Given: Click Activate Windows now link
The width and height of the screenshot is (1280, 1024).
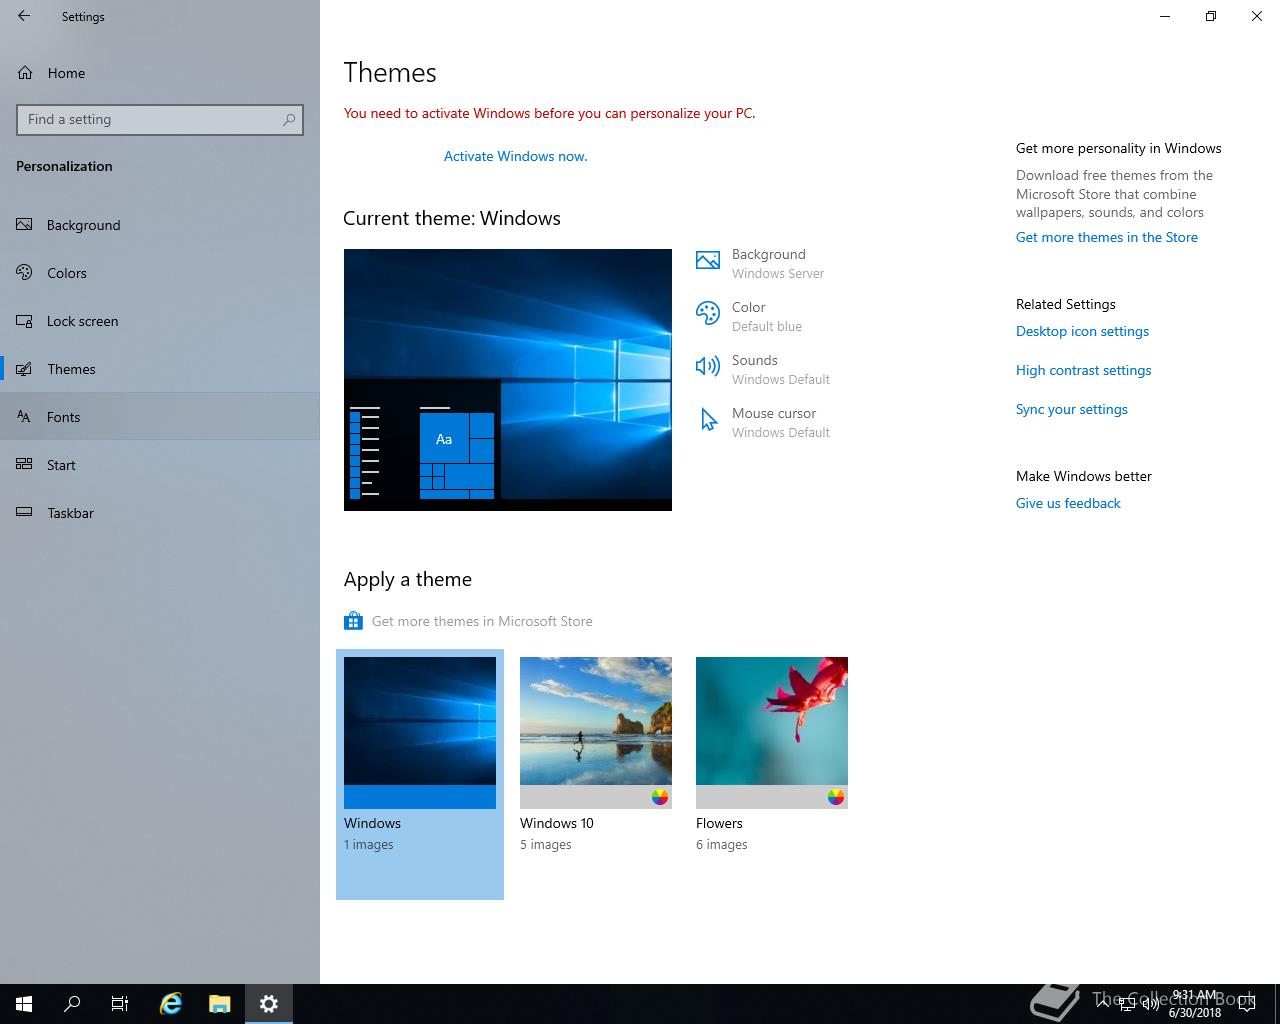Looking at the screenshot, I should (x=515, y=156).
